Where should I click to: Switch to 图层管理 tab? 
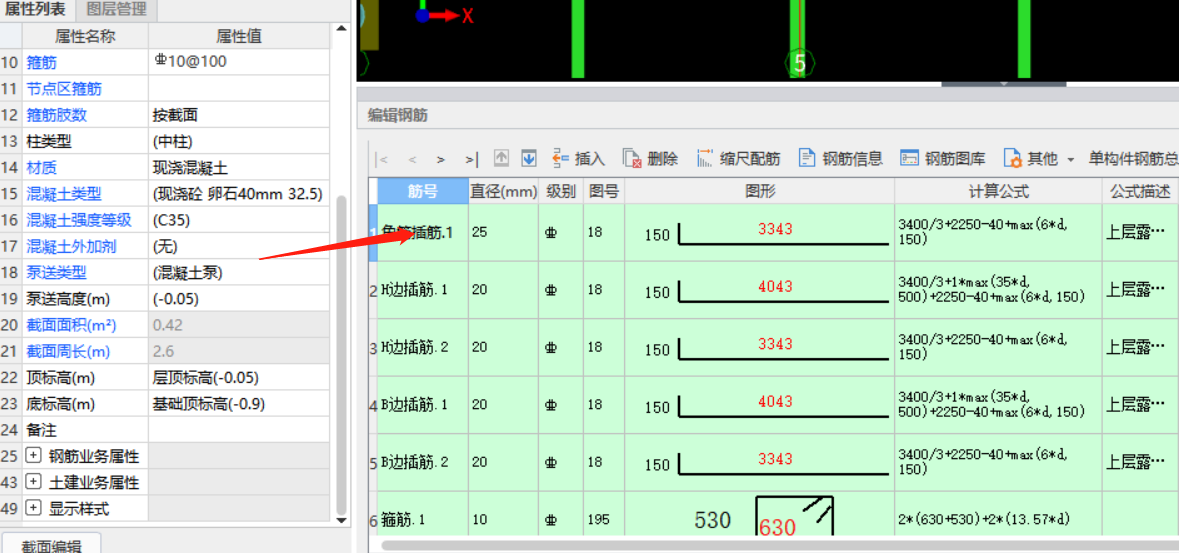click(116, 10)
